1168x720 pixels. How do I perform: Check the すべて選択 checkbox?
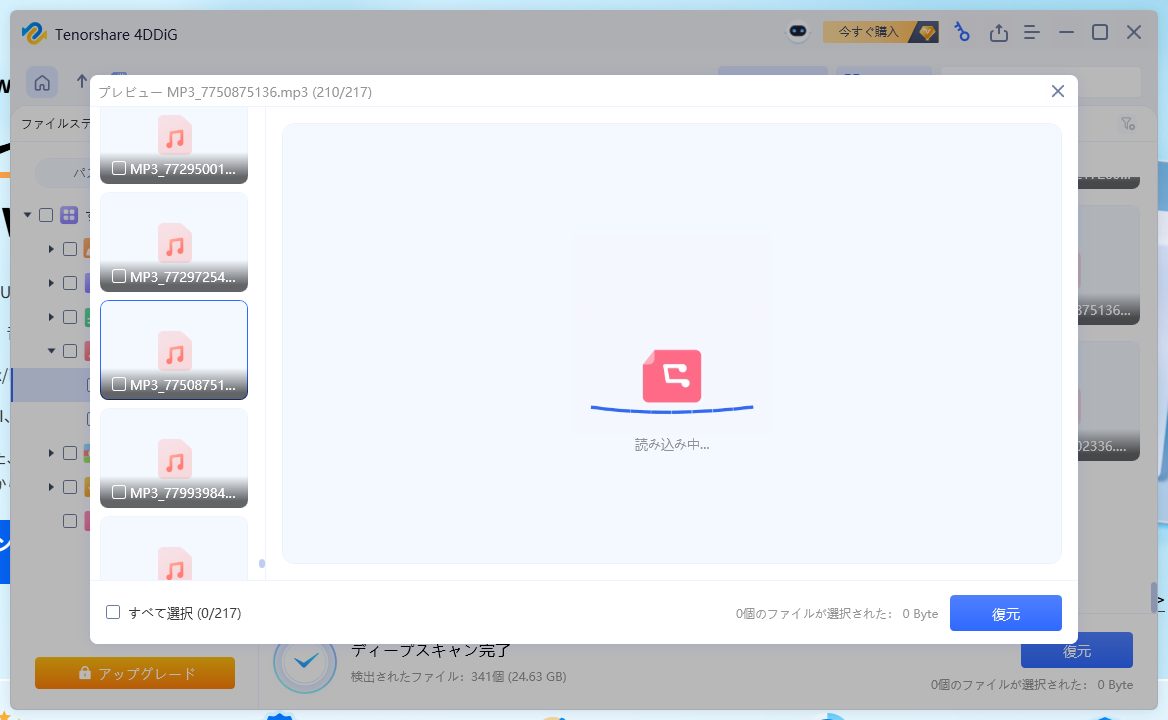click(x=113, y=612)
